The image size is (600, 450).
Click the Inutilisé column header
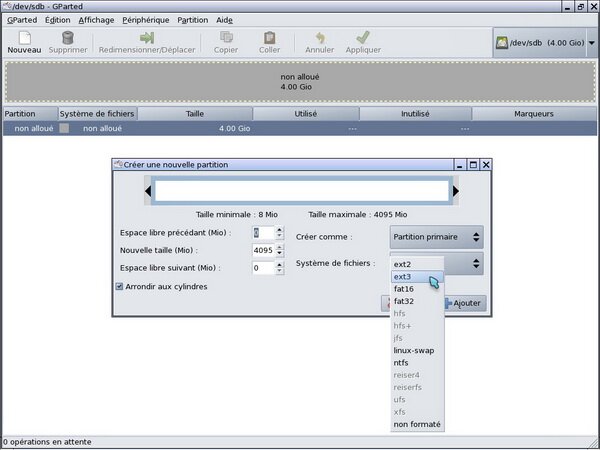coord(415,114)
